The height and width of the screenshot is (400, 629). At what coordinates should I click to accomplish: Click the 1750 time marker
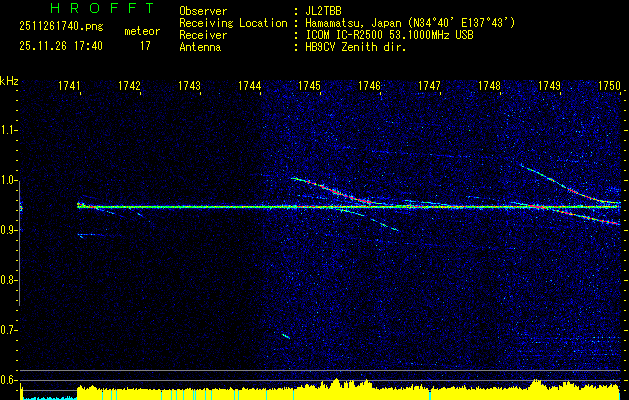[609, 86]
